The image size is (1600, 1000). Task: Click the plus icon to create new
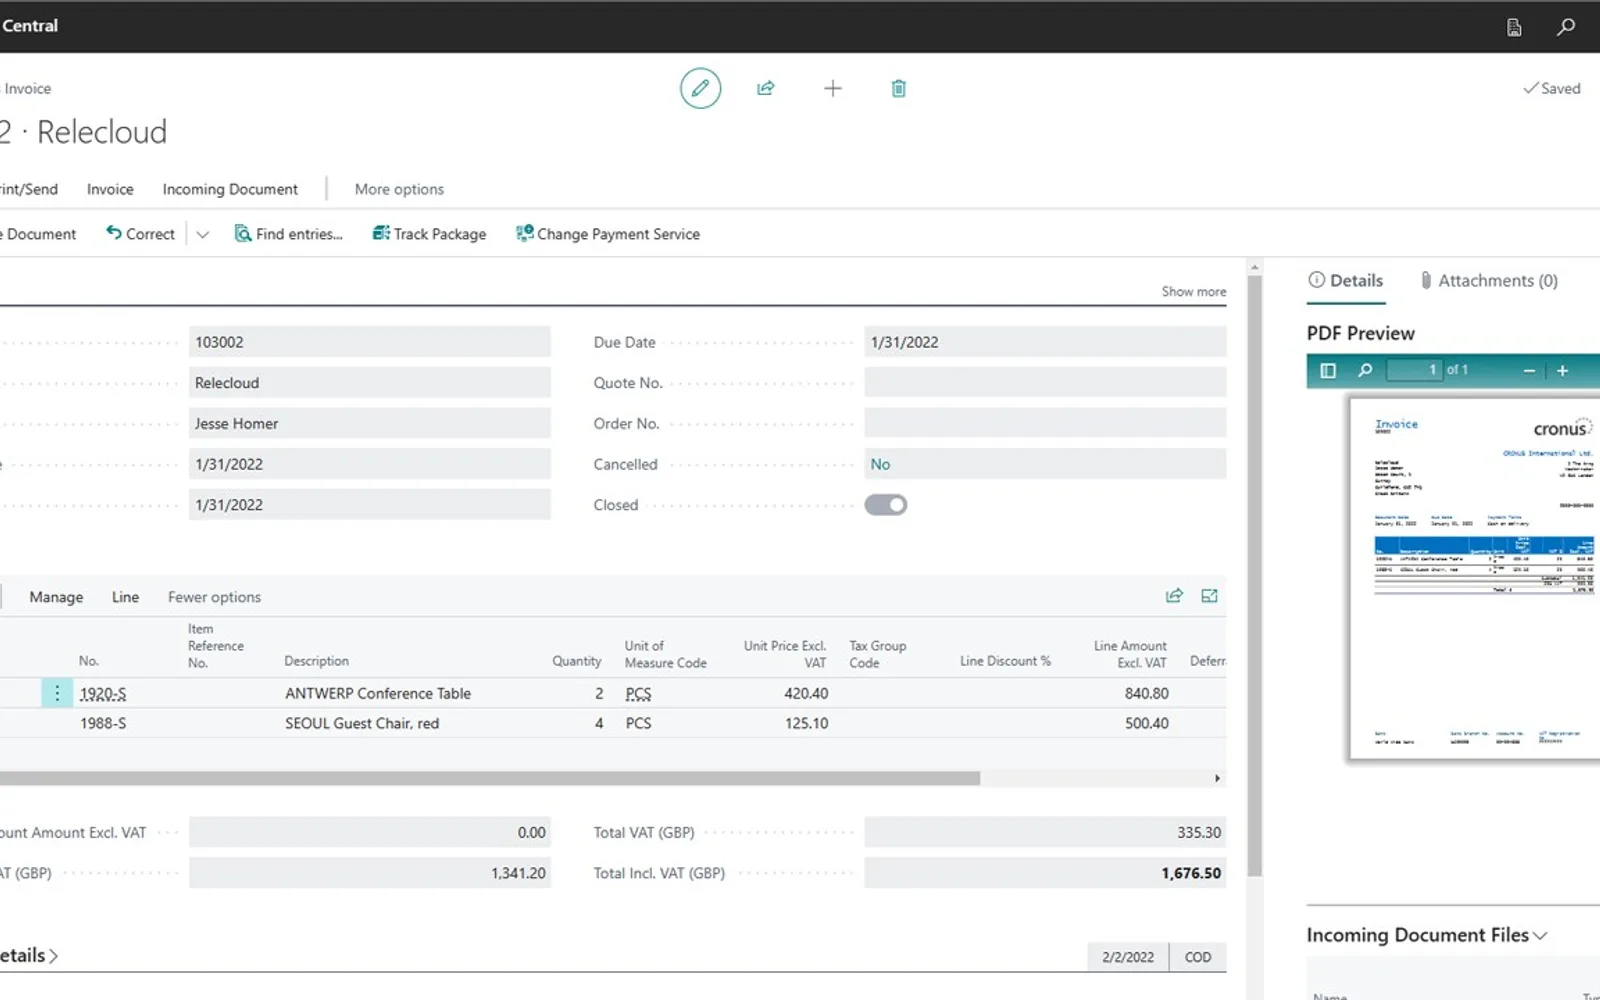pos(832,88)
